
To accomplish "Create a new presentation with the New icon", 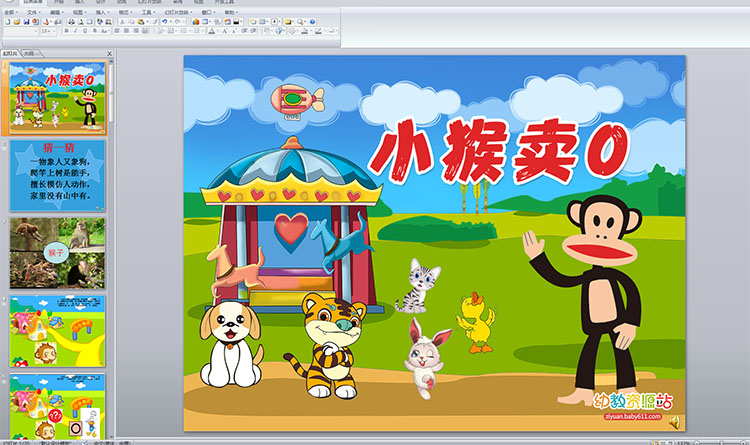I will click(x=8, y=22).
